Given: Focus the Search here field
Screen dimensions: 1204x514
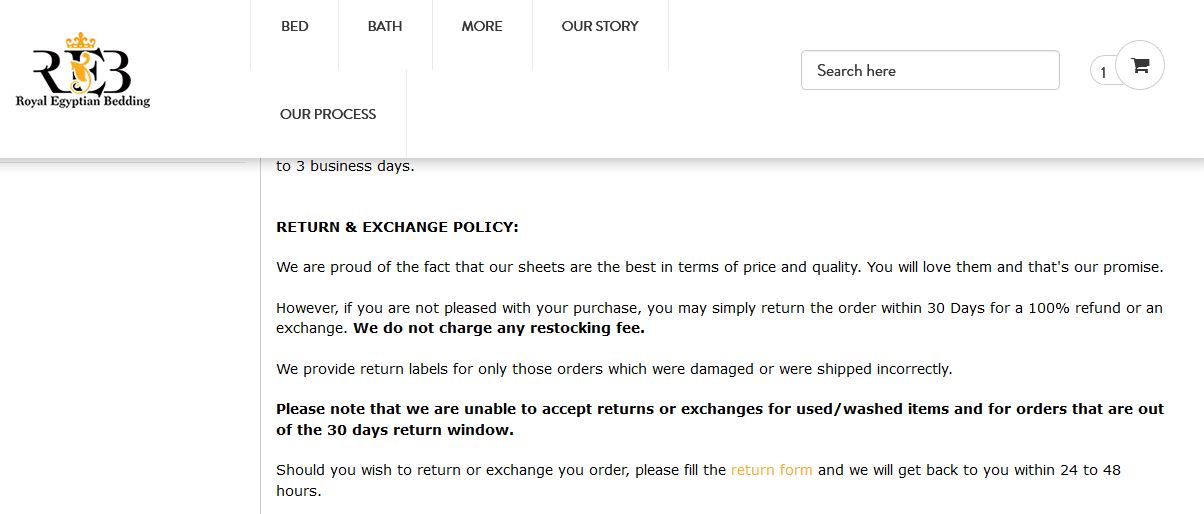Looking at the screenshot, I should point(930,70).
